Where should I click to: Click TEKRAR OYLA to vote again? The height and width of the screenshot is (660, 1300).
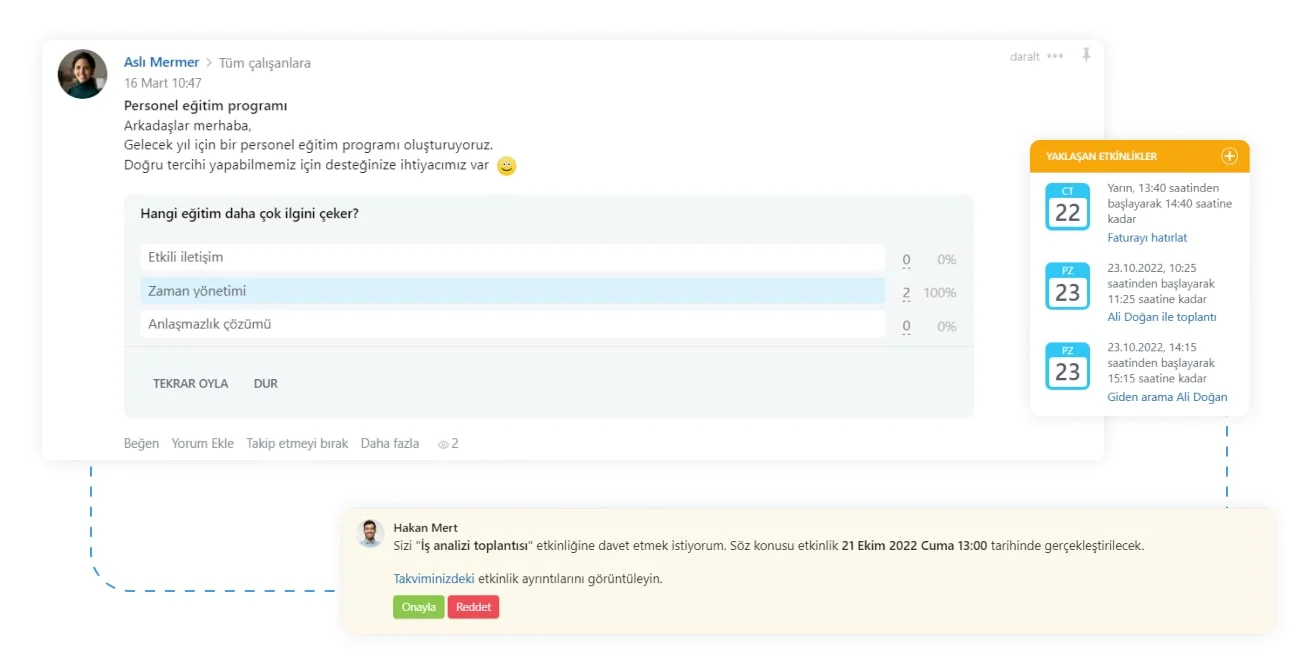pos(190,384)
